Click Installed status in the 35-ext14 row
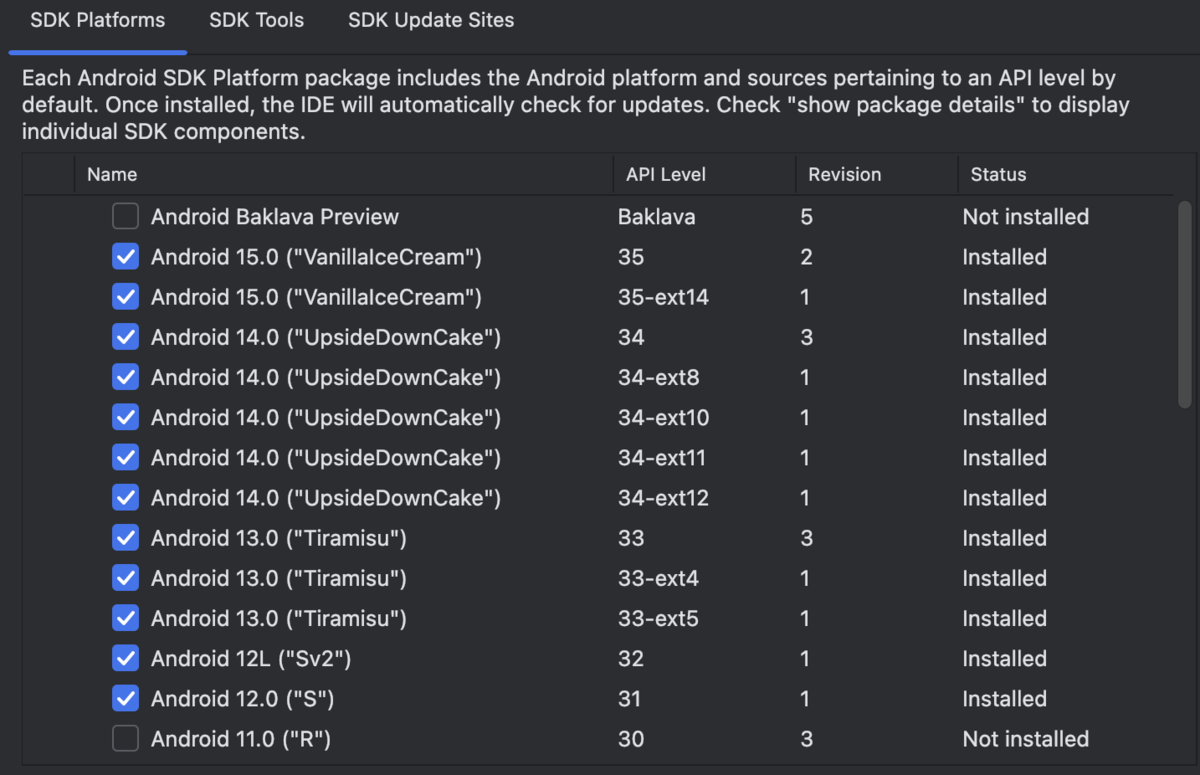The width and height of the screenshot is (1200, 775). (x=1004, y=297)
